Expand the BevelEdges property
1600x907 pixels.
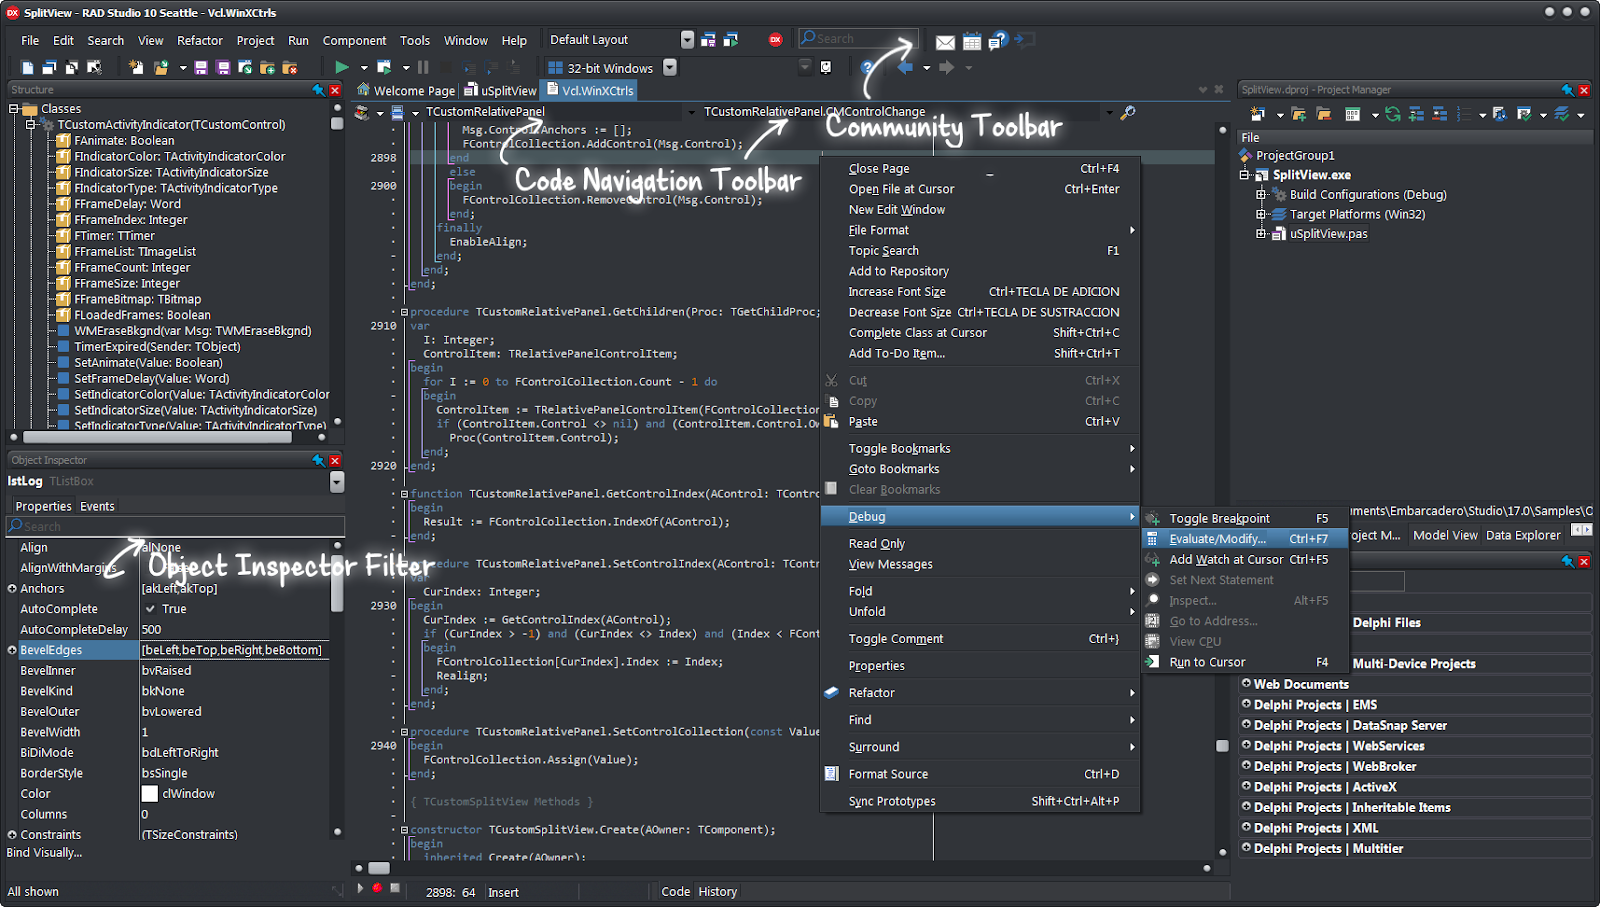[12, 650]
